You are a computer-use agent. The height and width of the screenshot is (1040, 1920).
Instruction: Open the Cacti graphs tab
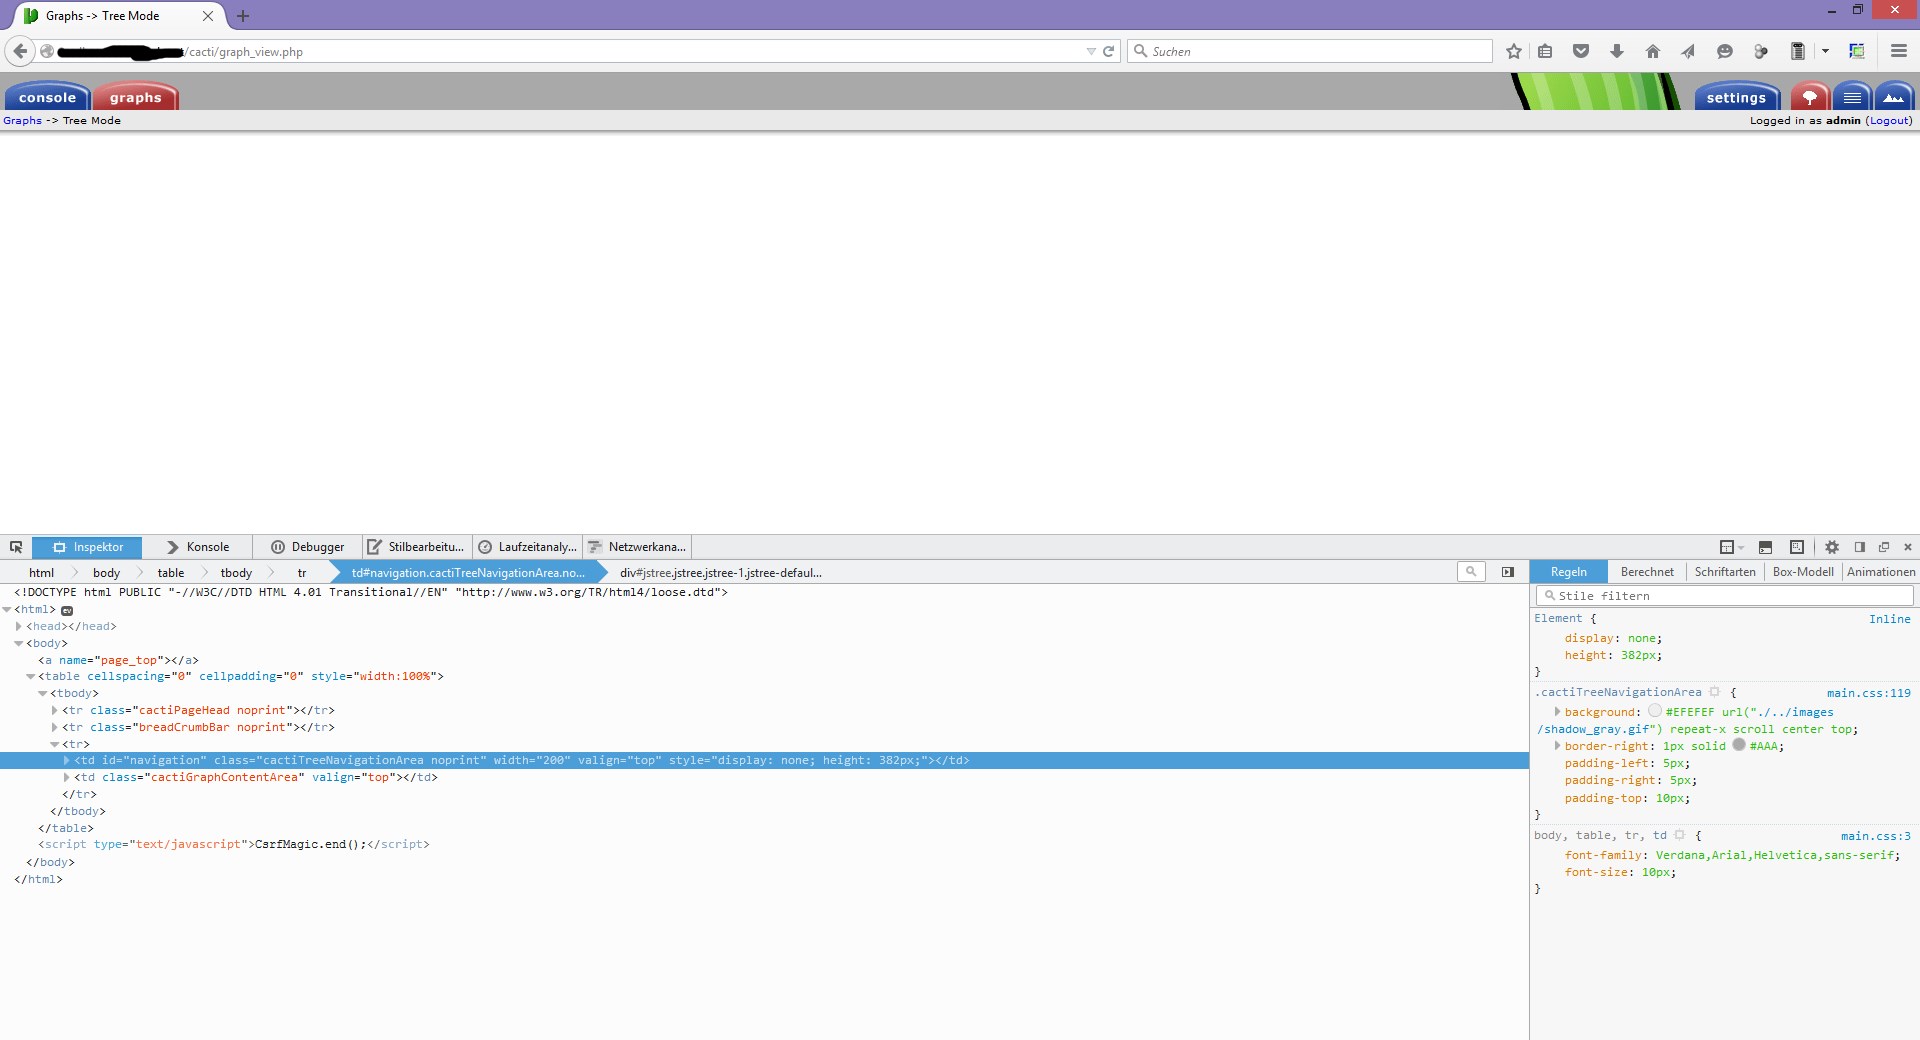(x=135, y=97)
